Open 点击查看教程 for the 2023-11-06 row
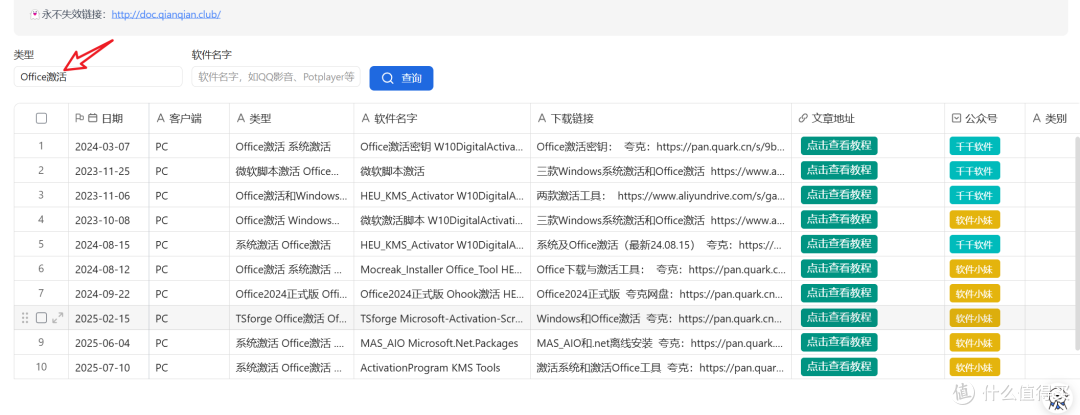The image size is (1080, 415). click(x=839, y=195)
